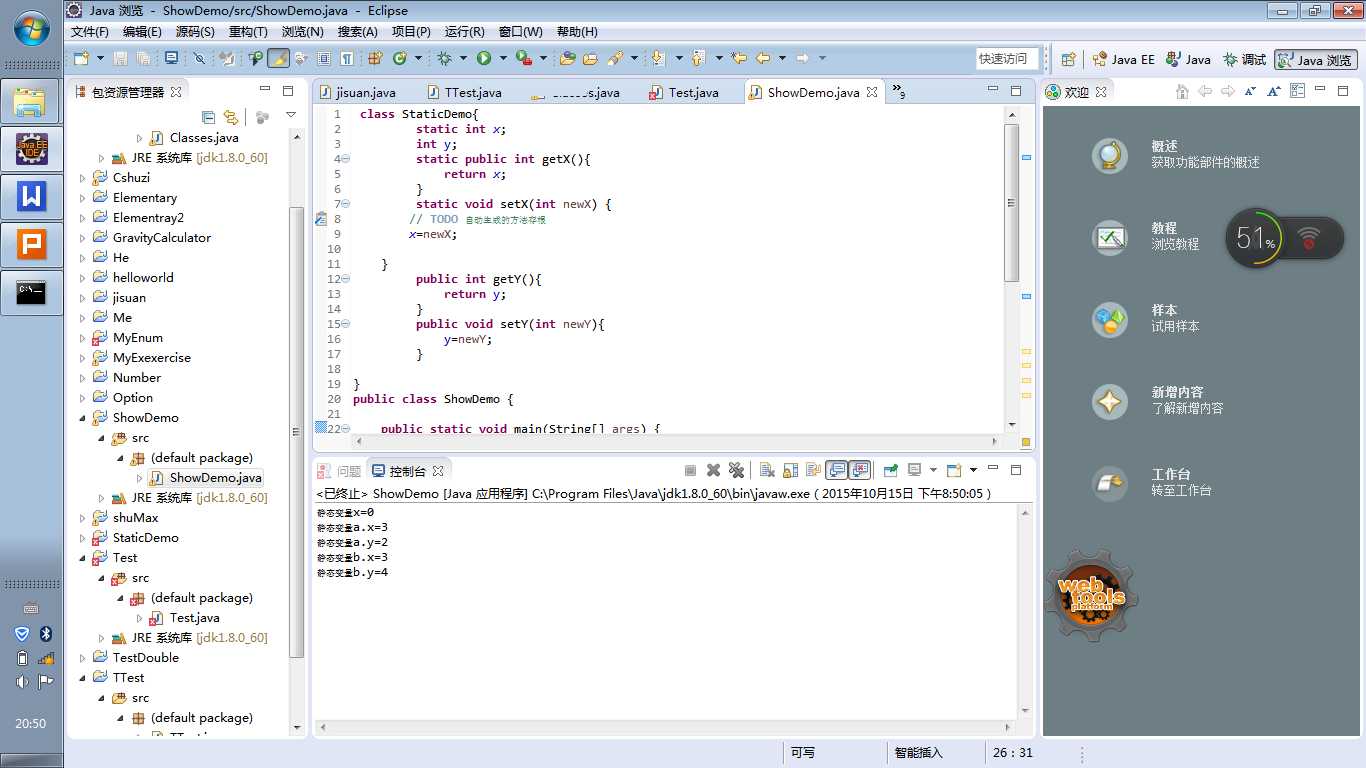Image resolution: width=1366 pixels, height=768 pixels.
Task: Remove all terminated launches double-X icon
Action: point(736,470)
